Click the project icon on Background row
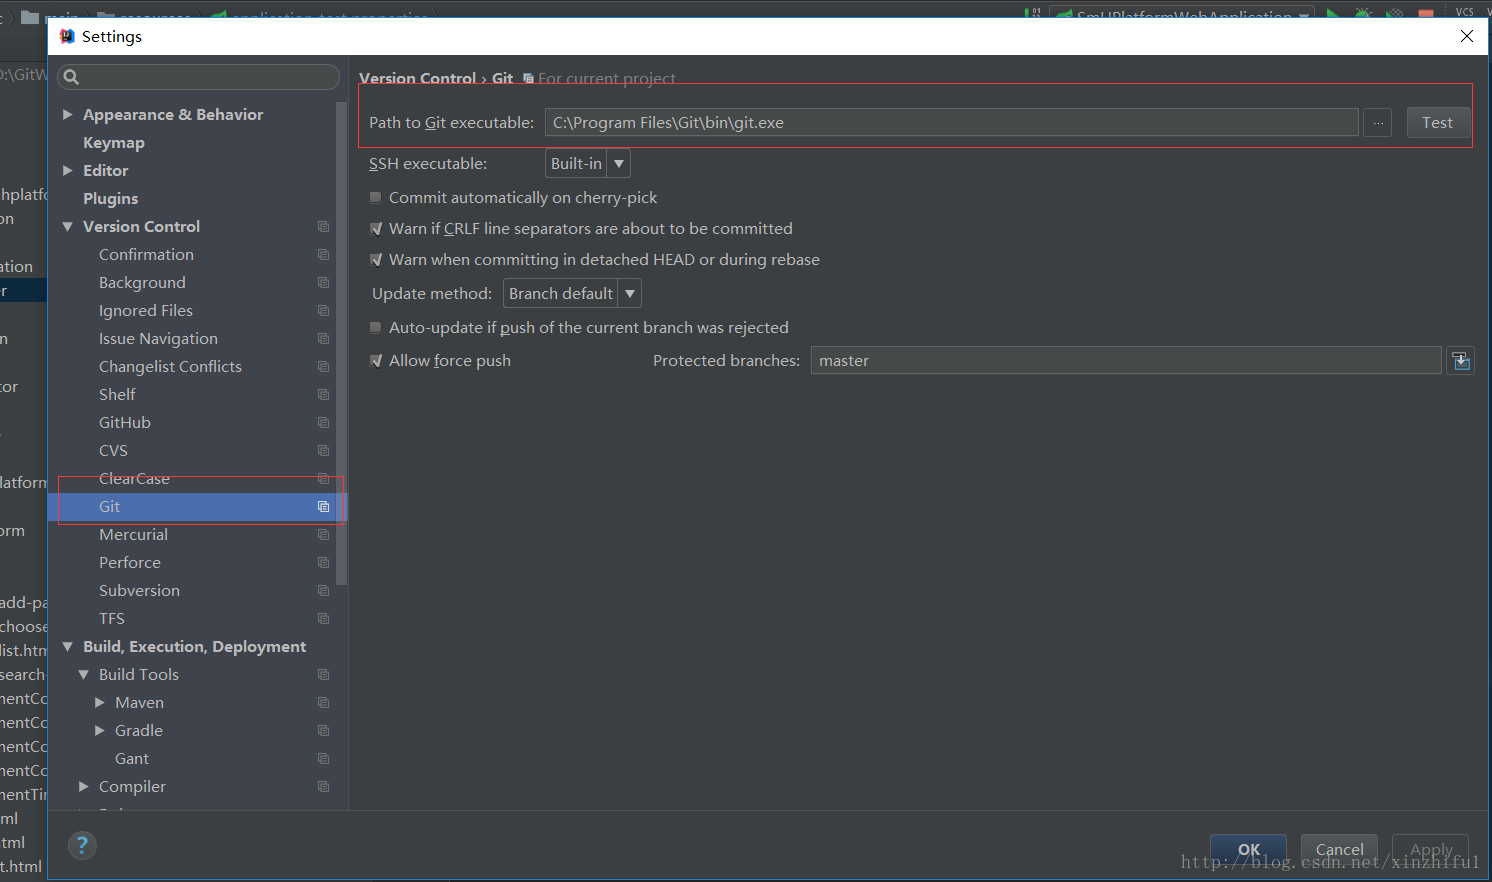 [323, 283]
